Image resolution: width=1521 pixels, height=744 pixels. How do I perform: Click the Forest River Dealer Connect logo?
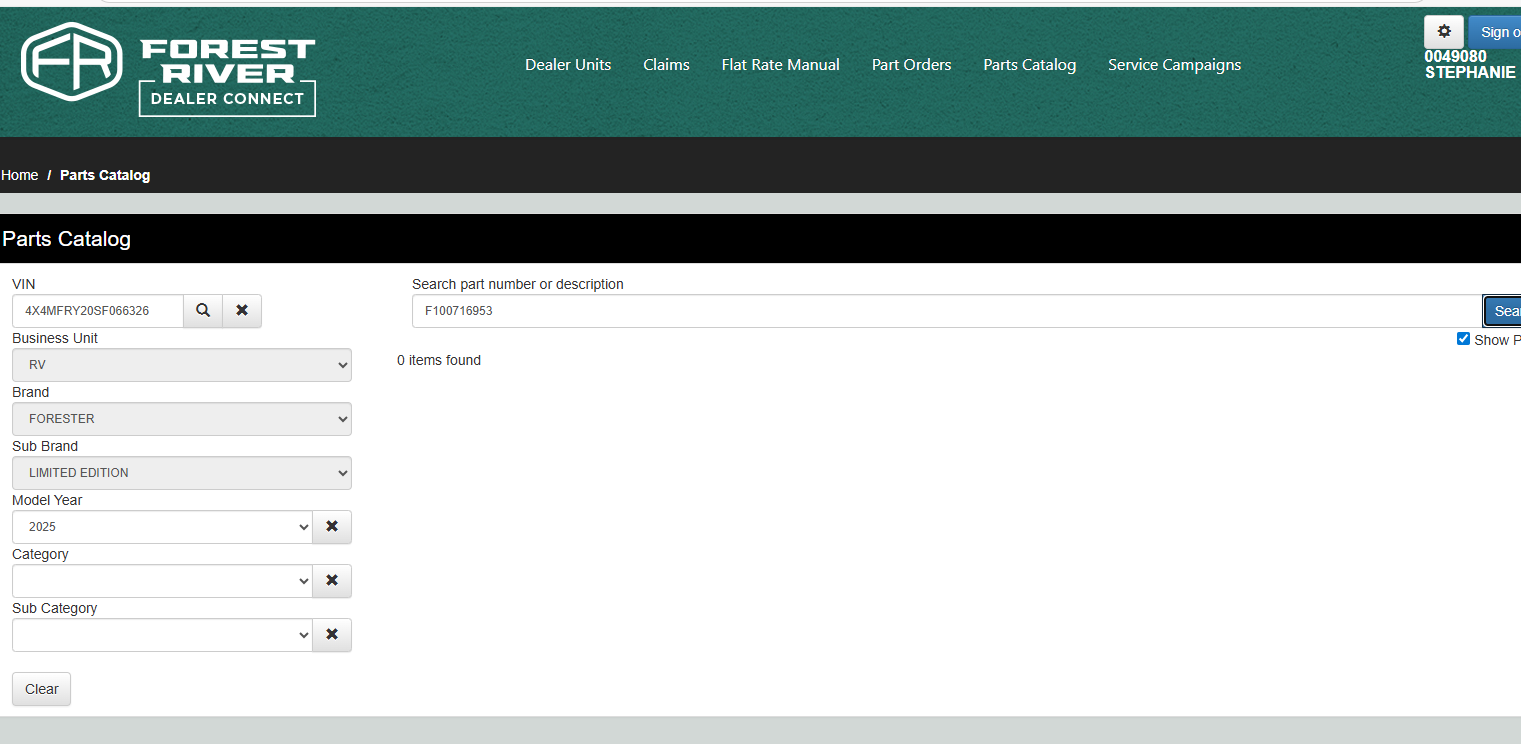(x=168, y=69)
